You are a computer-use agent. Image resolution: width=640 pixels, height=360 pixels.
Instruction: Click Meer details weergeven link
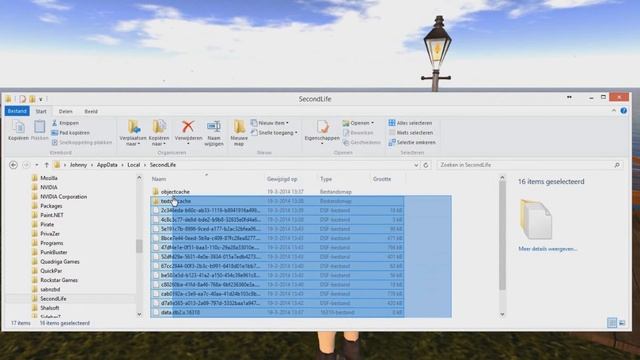(547, 249)
